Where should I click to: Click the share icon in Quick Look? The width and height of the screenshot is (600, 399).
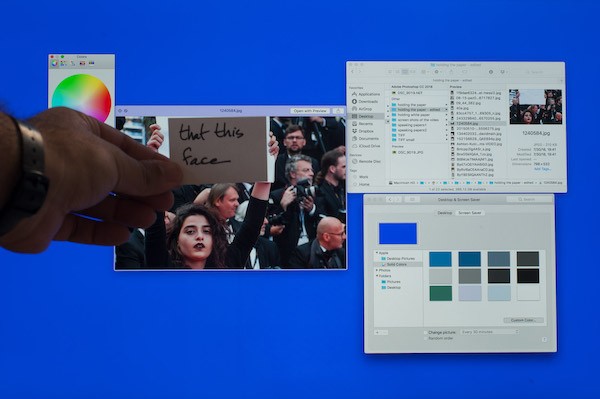[x=338, y=111]
